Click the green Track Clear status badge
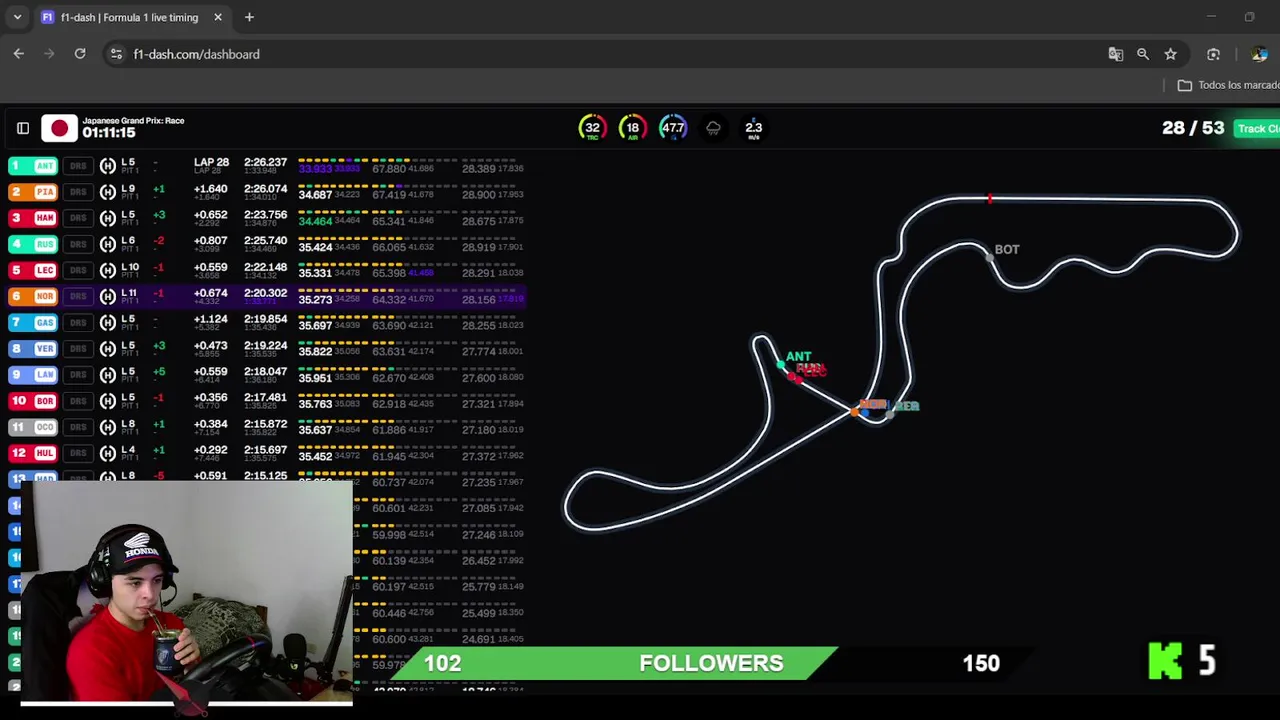Image resolution: width=1280 pixels, height=720 pixels. point(1258,128)
